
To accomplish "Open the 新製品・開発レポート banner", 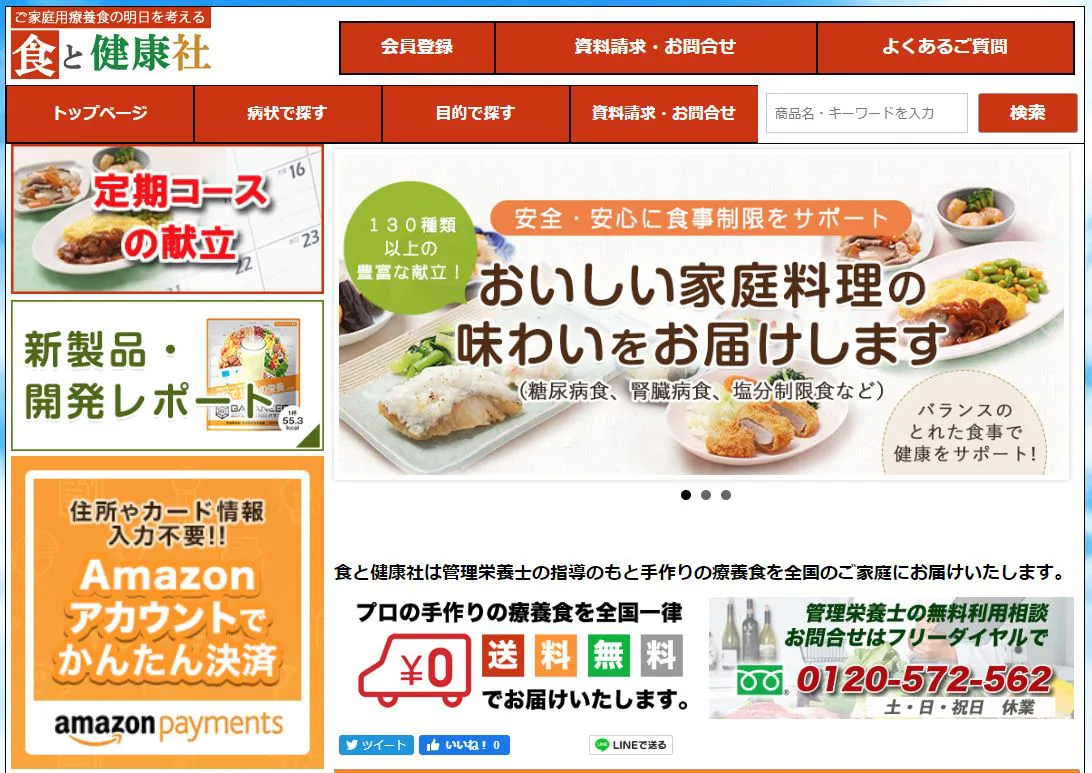I will (167, 375).
